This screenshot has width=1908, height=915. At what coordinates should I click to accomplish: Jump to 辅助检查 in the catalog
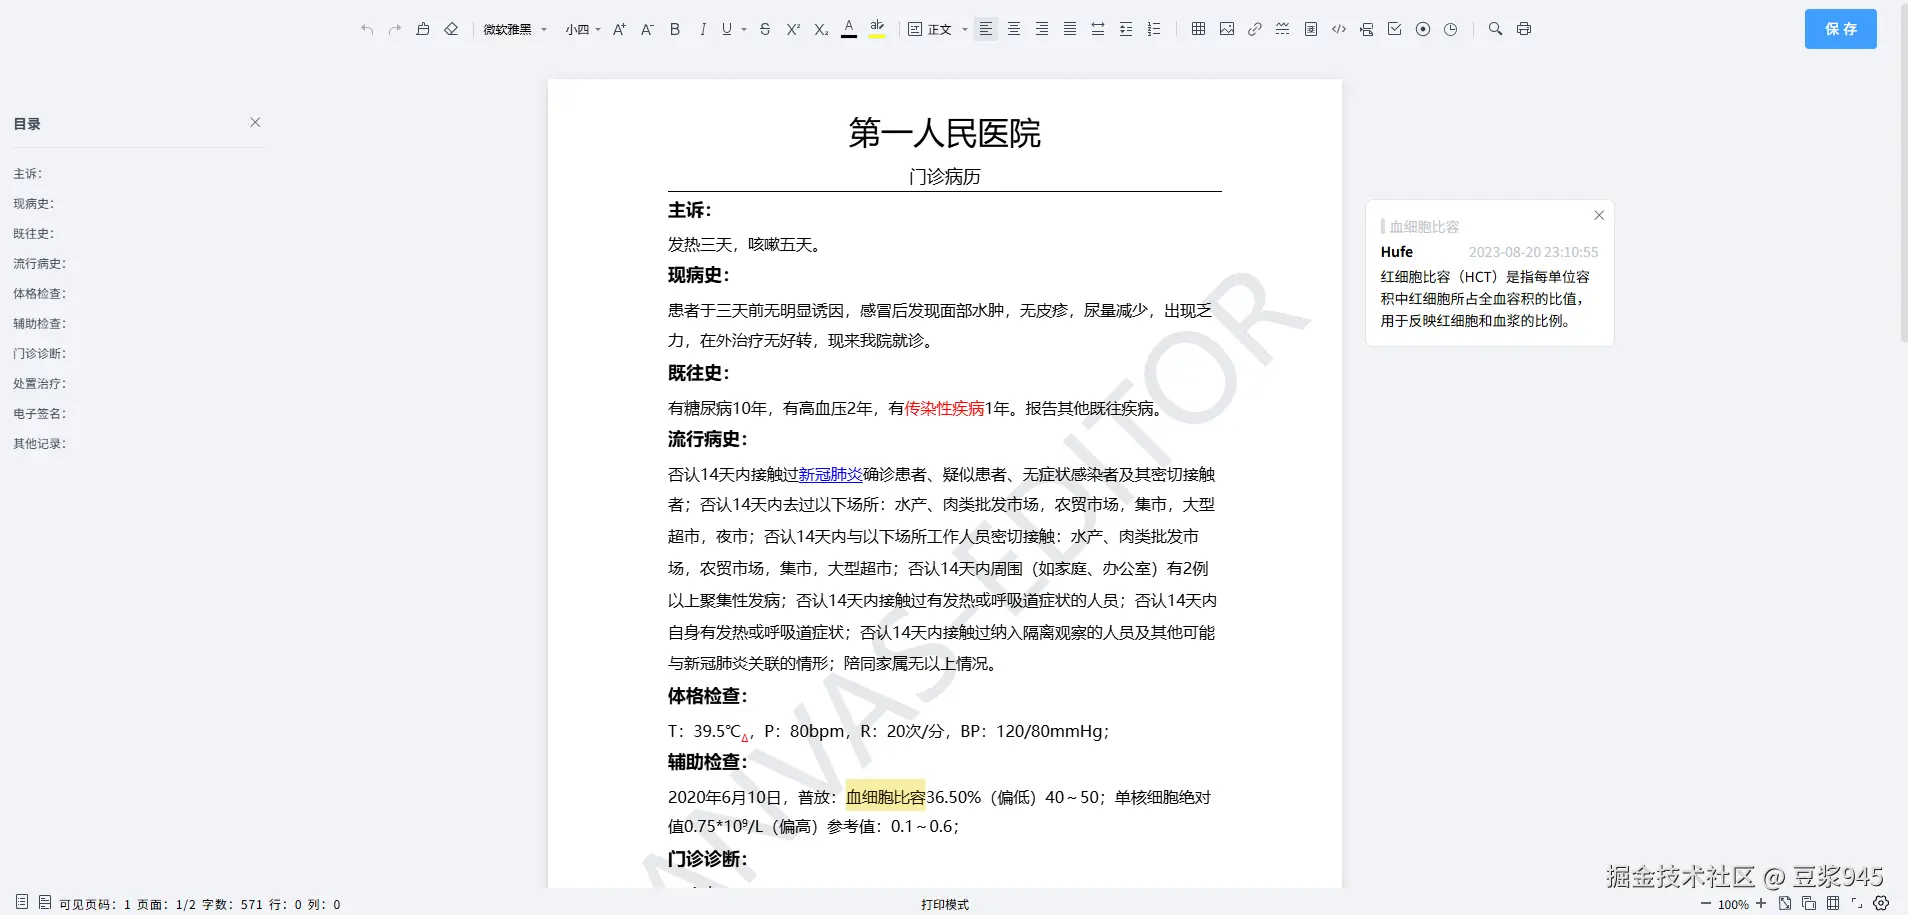pyautogui.click(x=40, y=324)
